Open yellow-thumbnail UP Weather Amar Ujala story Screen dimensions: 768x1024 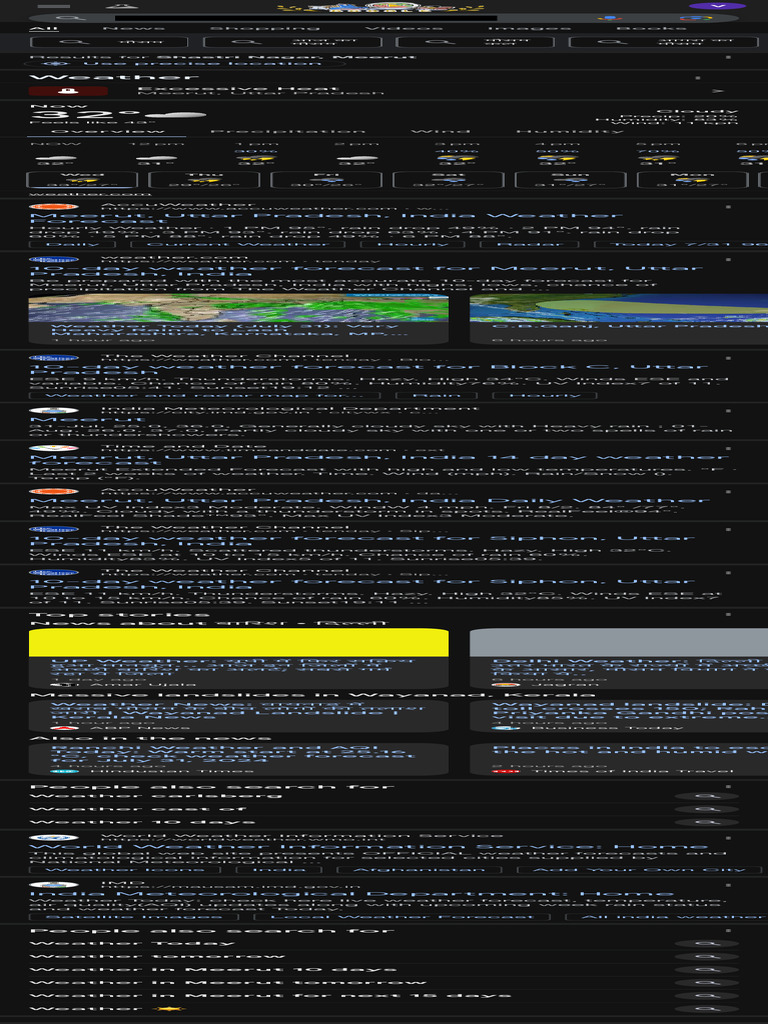[x=238, y=658]
